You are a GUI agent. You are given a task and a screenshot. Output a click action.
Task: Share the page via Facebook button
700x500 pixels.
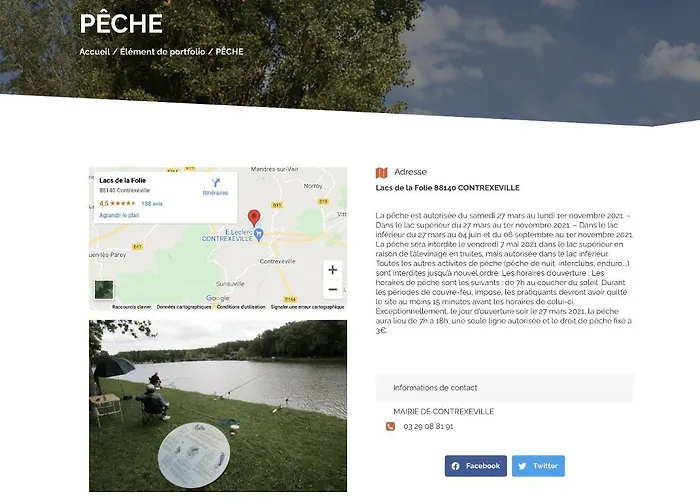(475, 466)
